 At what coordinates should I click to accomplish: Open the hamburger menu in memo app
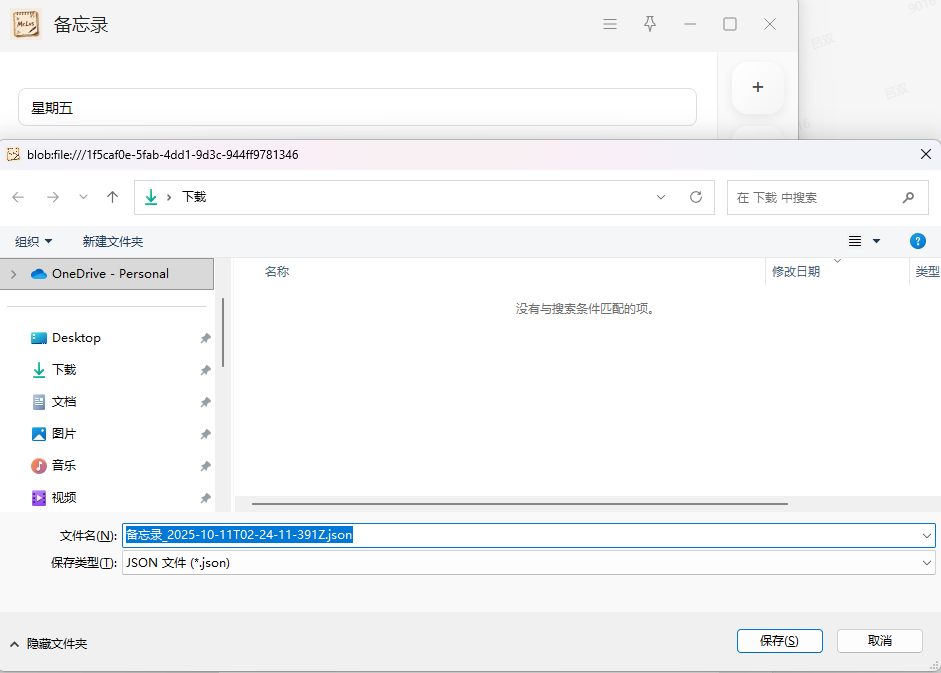click(610, 24)
